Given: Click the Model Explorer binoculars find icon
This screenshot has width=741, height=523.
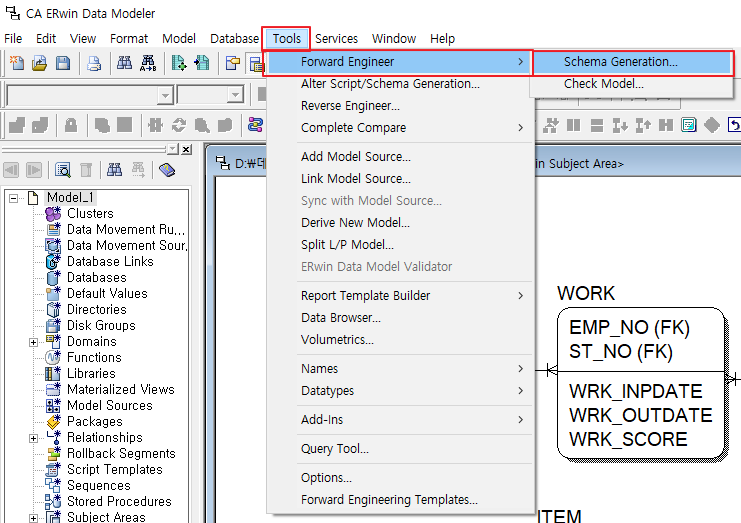Looking at the screenshot, I should point(114,170).
